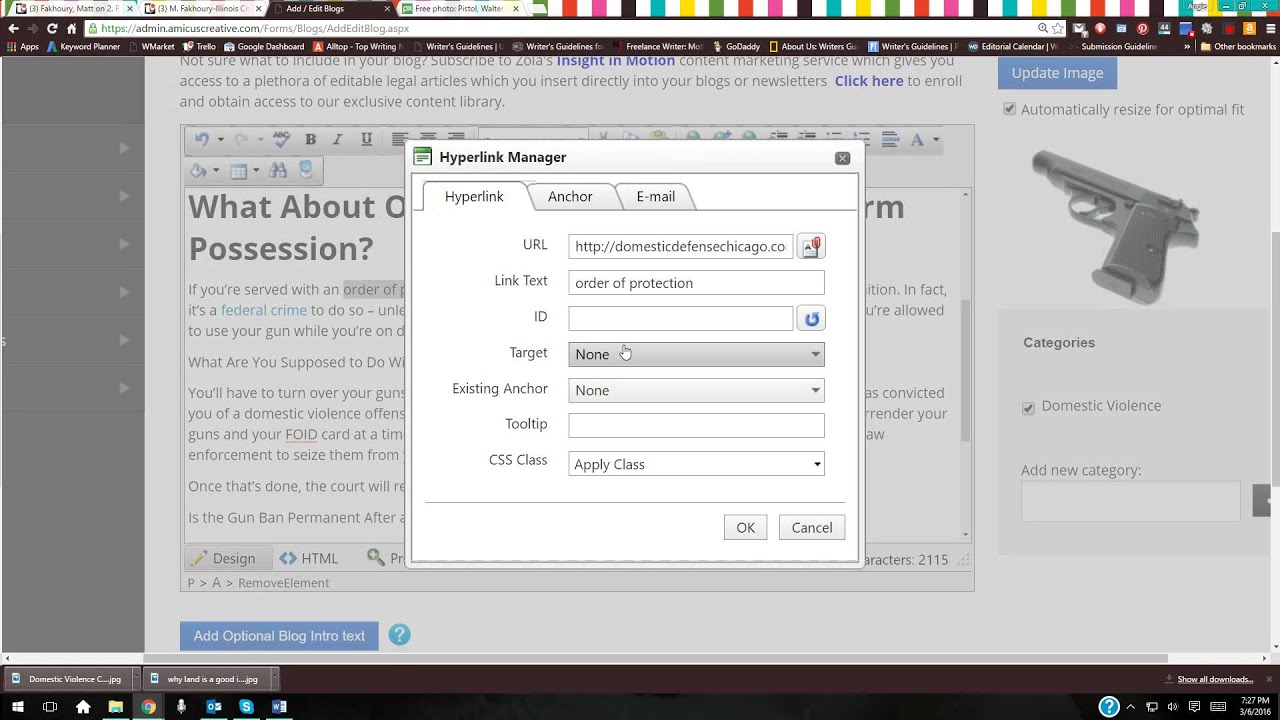The height and width of the screenshot is (720, 1280).
Task: Expand the insert table dropdown arrow
Action: 255,171
